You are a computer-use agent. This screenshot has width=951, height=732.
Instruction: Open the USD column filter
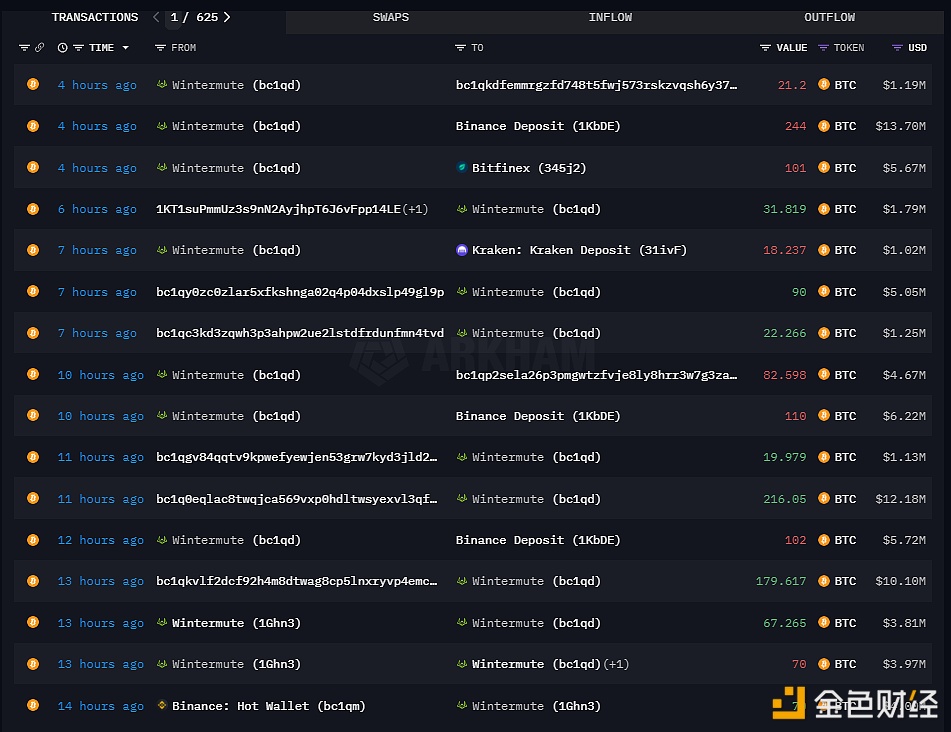(897, 47)
